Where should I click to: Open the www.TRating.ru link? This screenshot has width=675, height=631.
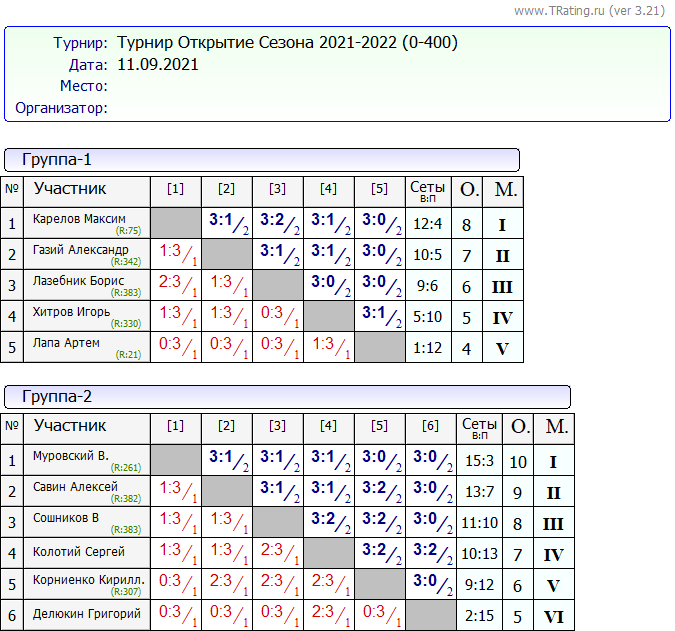click(560, 10)
